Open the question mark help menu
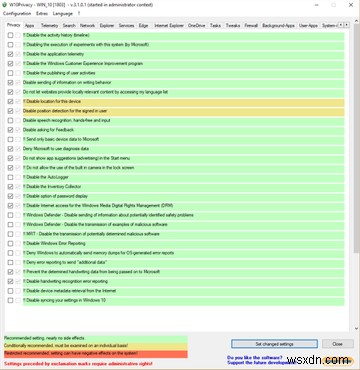 point(79,14)
